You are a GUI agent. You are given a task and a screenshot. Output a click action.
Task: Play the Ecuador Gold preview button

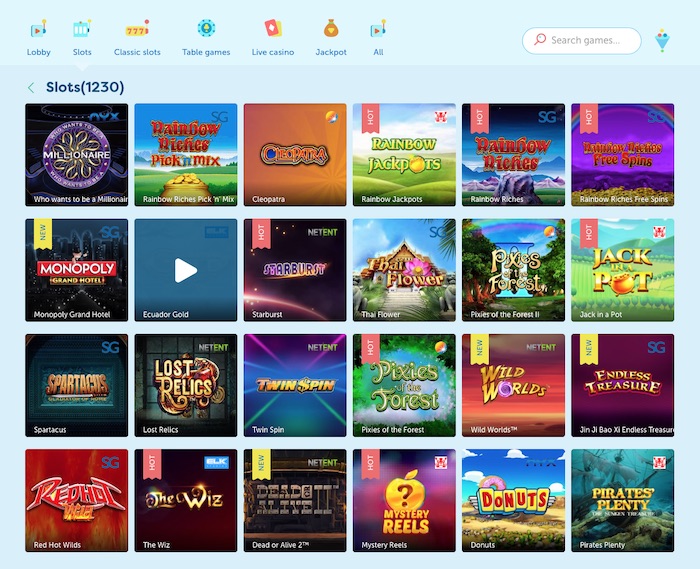(186, 270)
